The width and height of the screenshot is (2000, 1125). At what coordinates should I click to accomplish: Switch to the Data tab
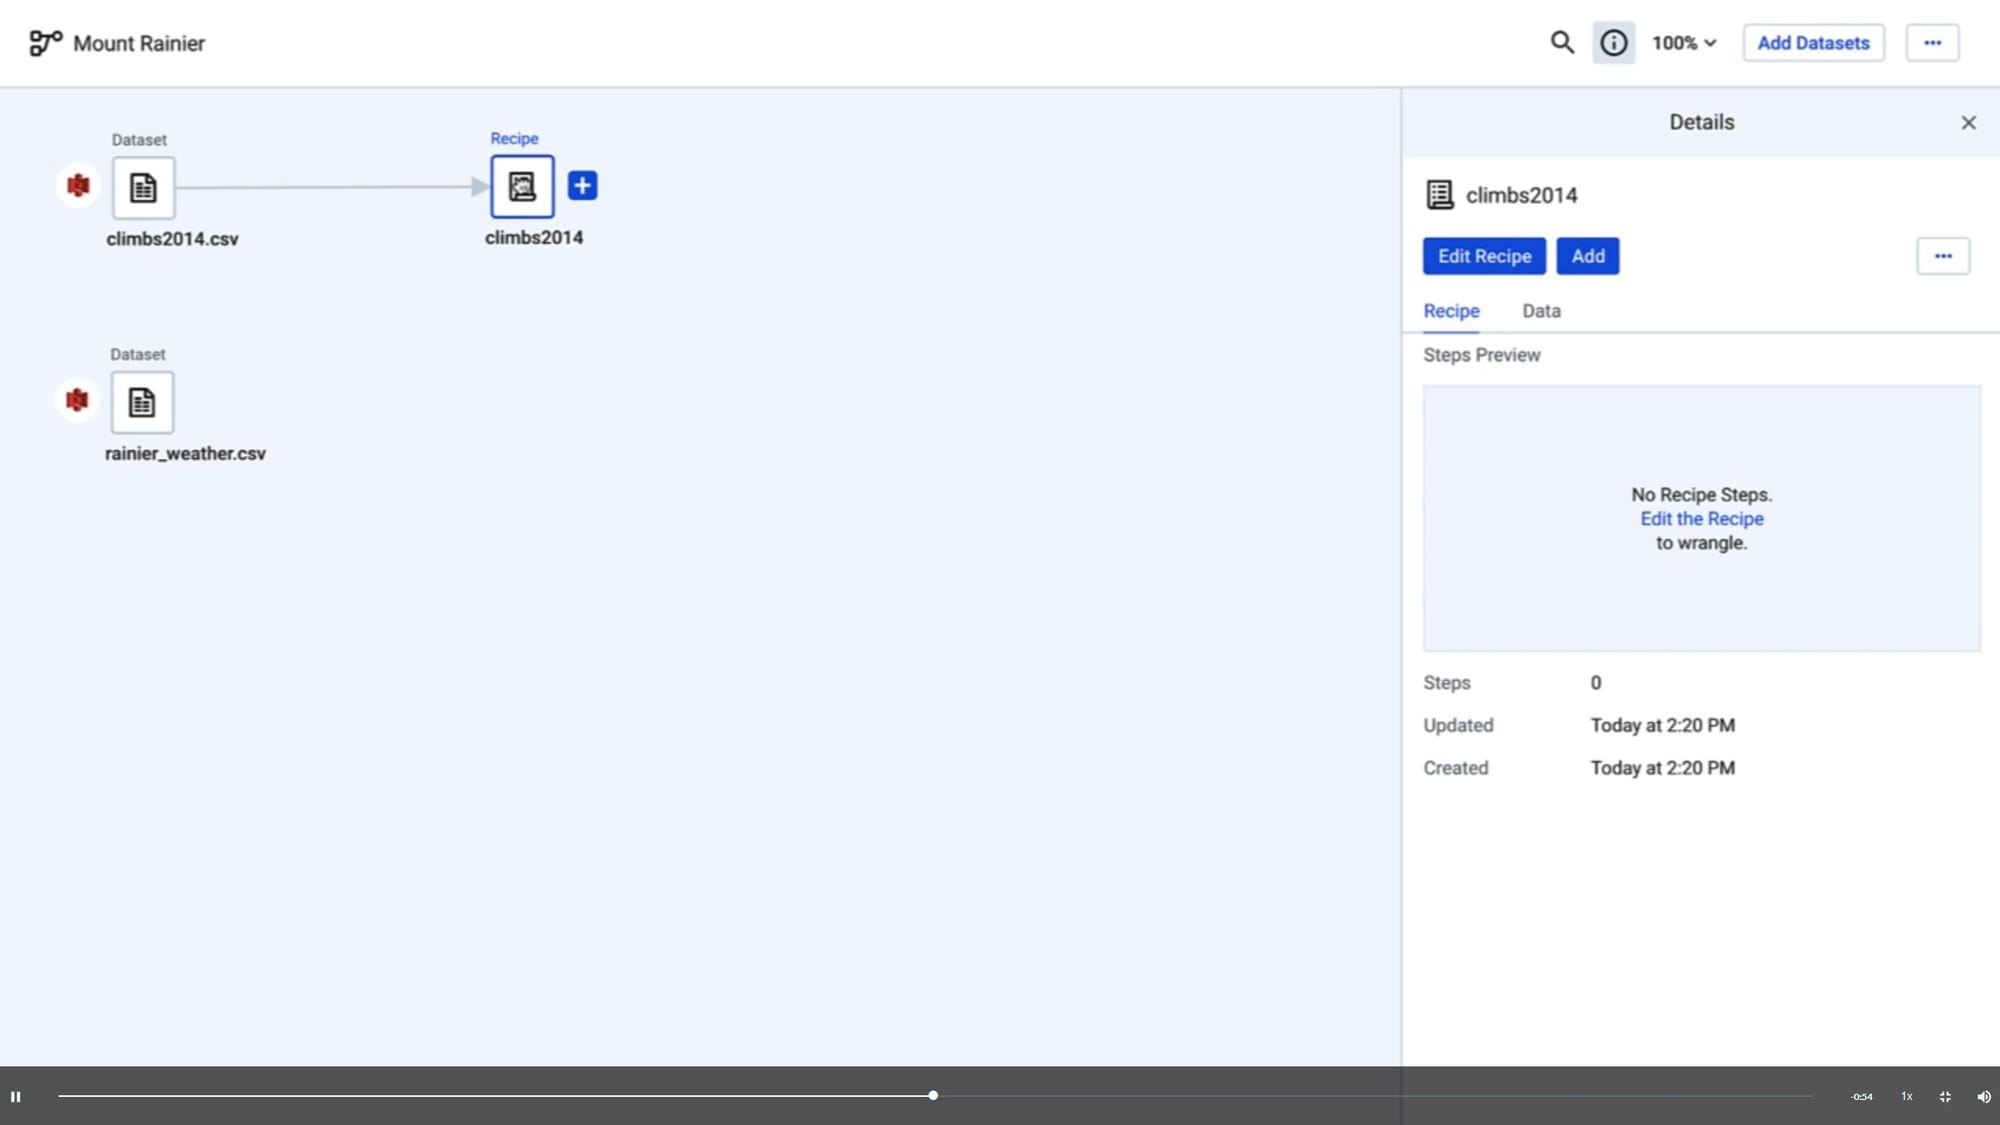pyautogui.click(x=1541, y=311)
